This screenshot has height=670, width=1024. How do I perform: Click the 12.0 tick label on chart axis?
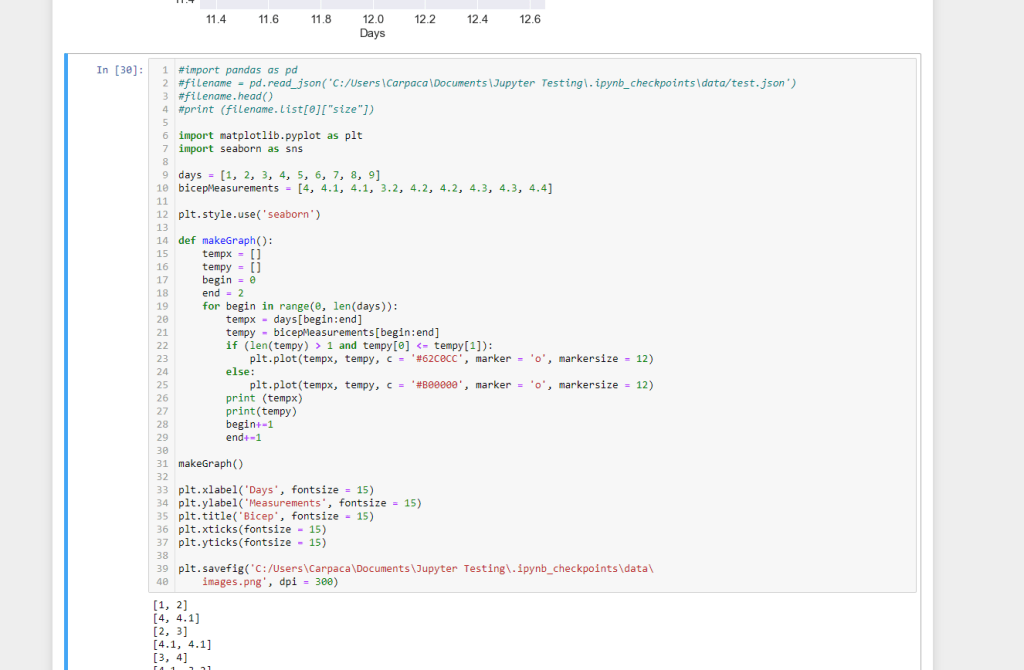pyautogui.click(x=372, y=19)
